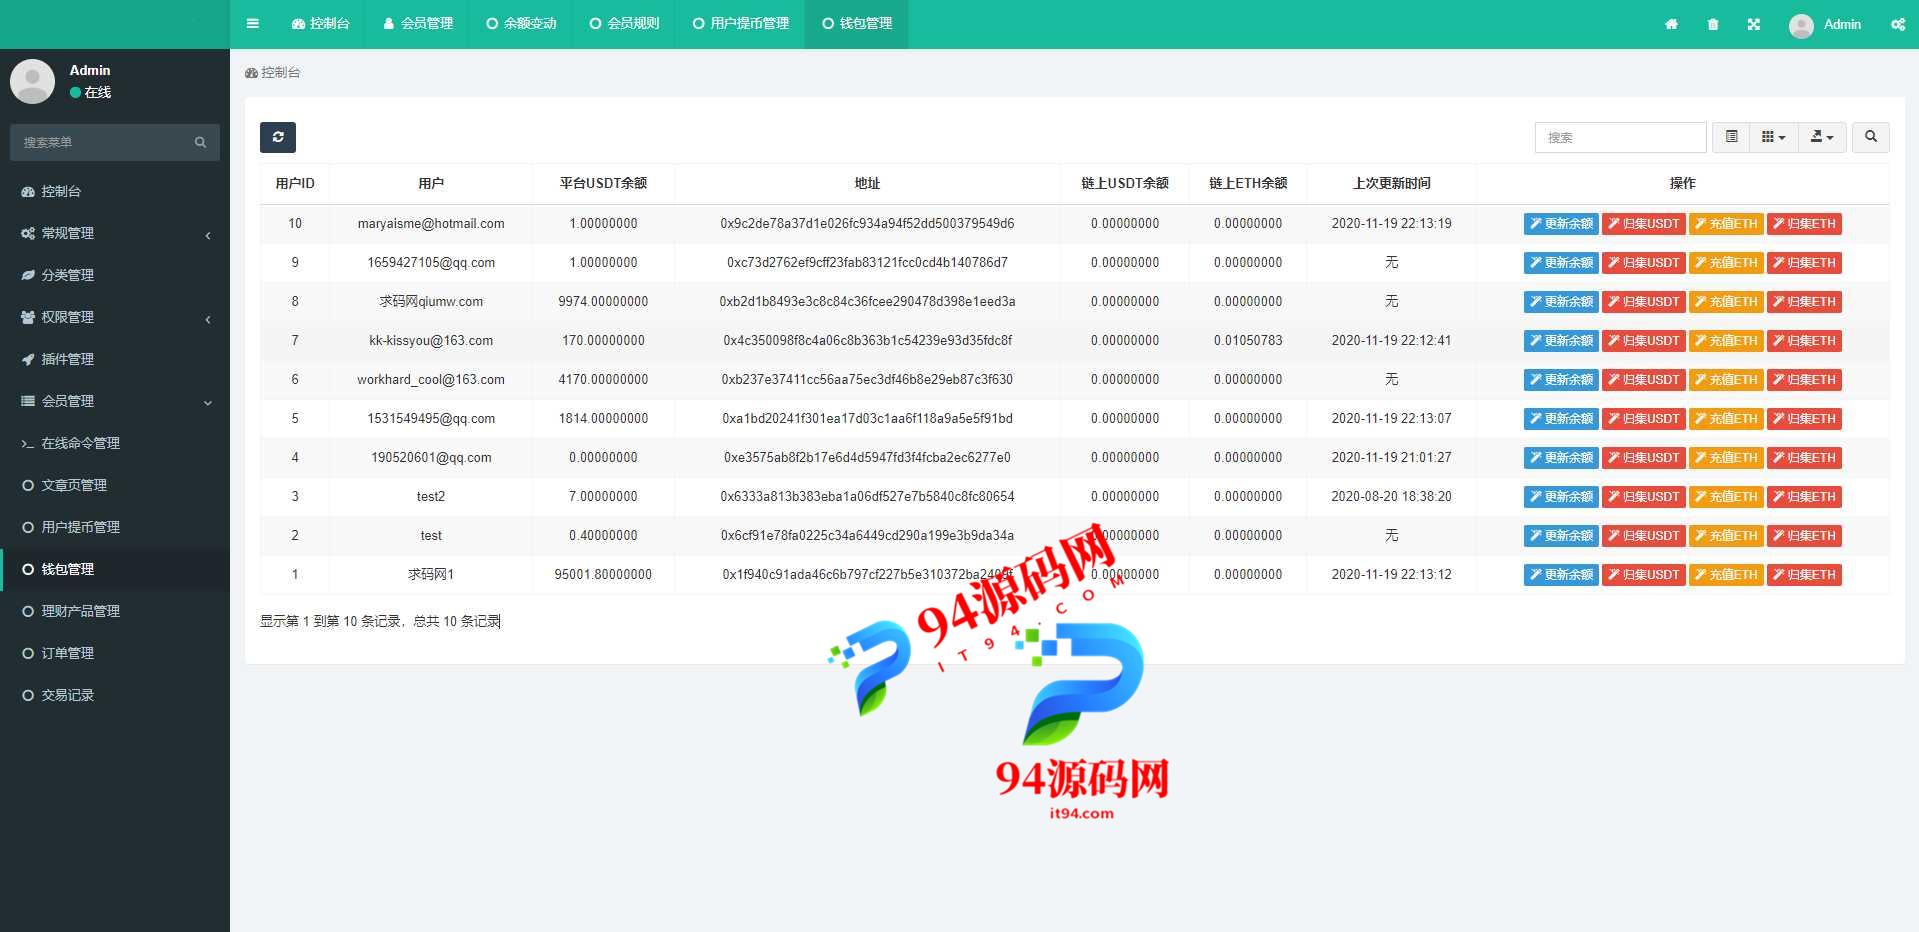Click the 控制台 breadcrumb link

[x=273, y=73]
